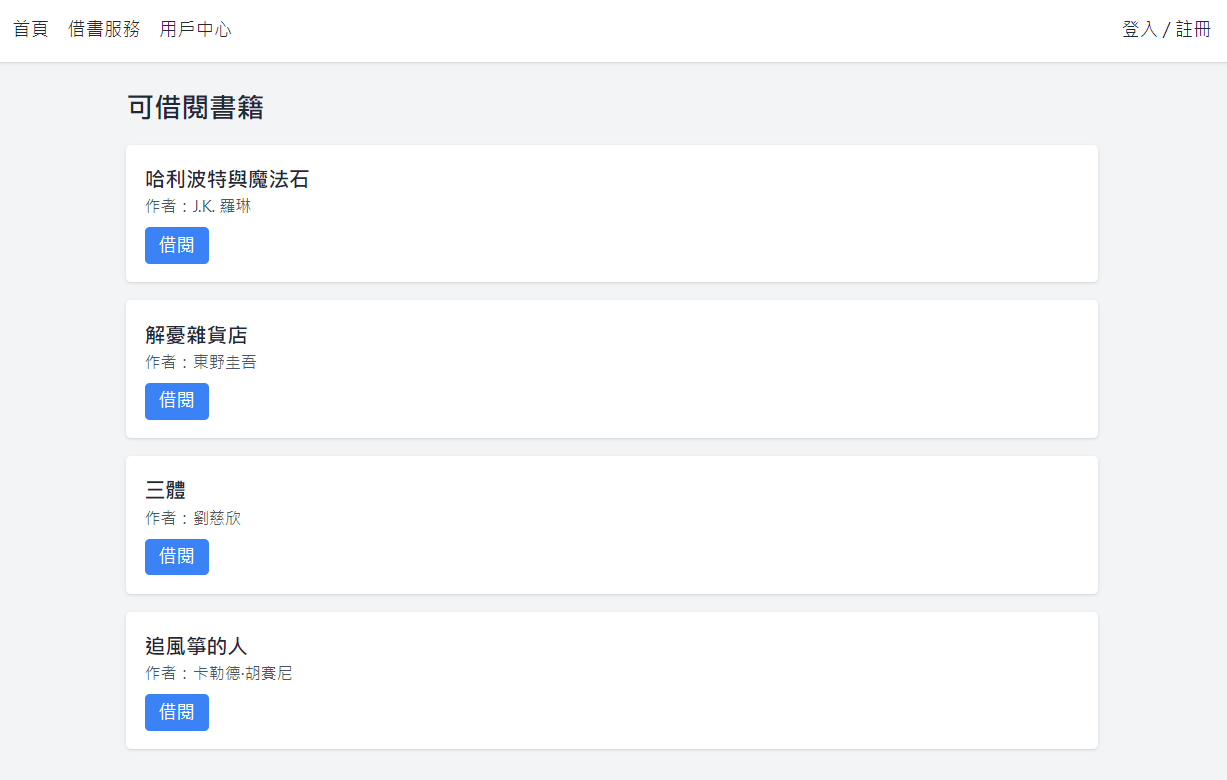The image size is (1227, 780).
Task: Open 用戶中心 in the navigation bar
Action: (195, 29)
